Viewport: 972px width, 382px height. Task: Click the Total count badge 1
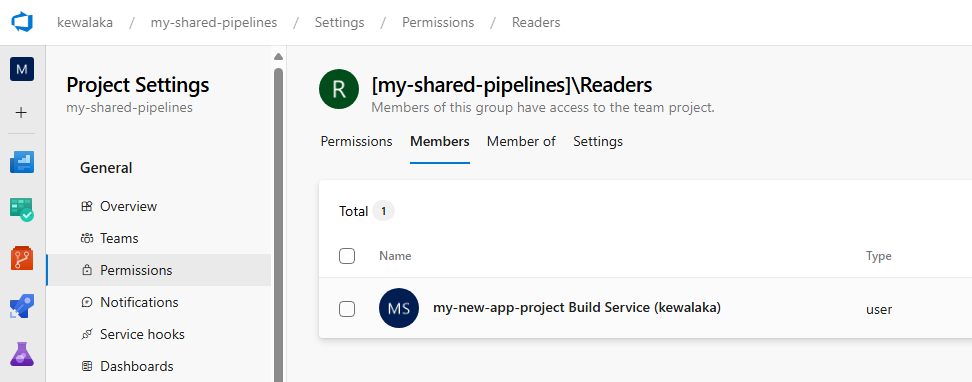point(383,211)
